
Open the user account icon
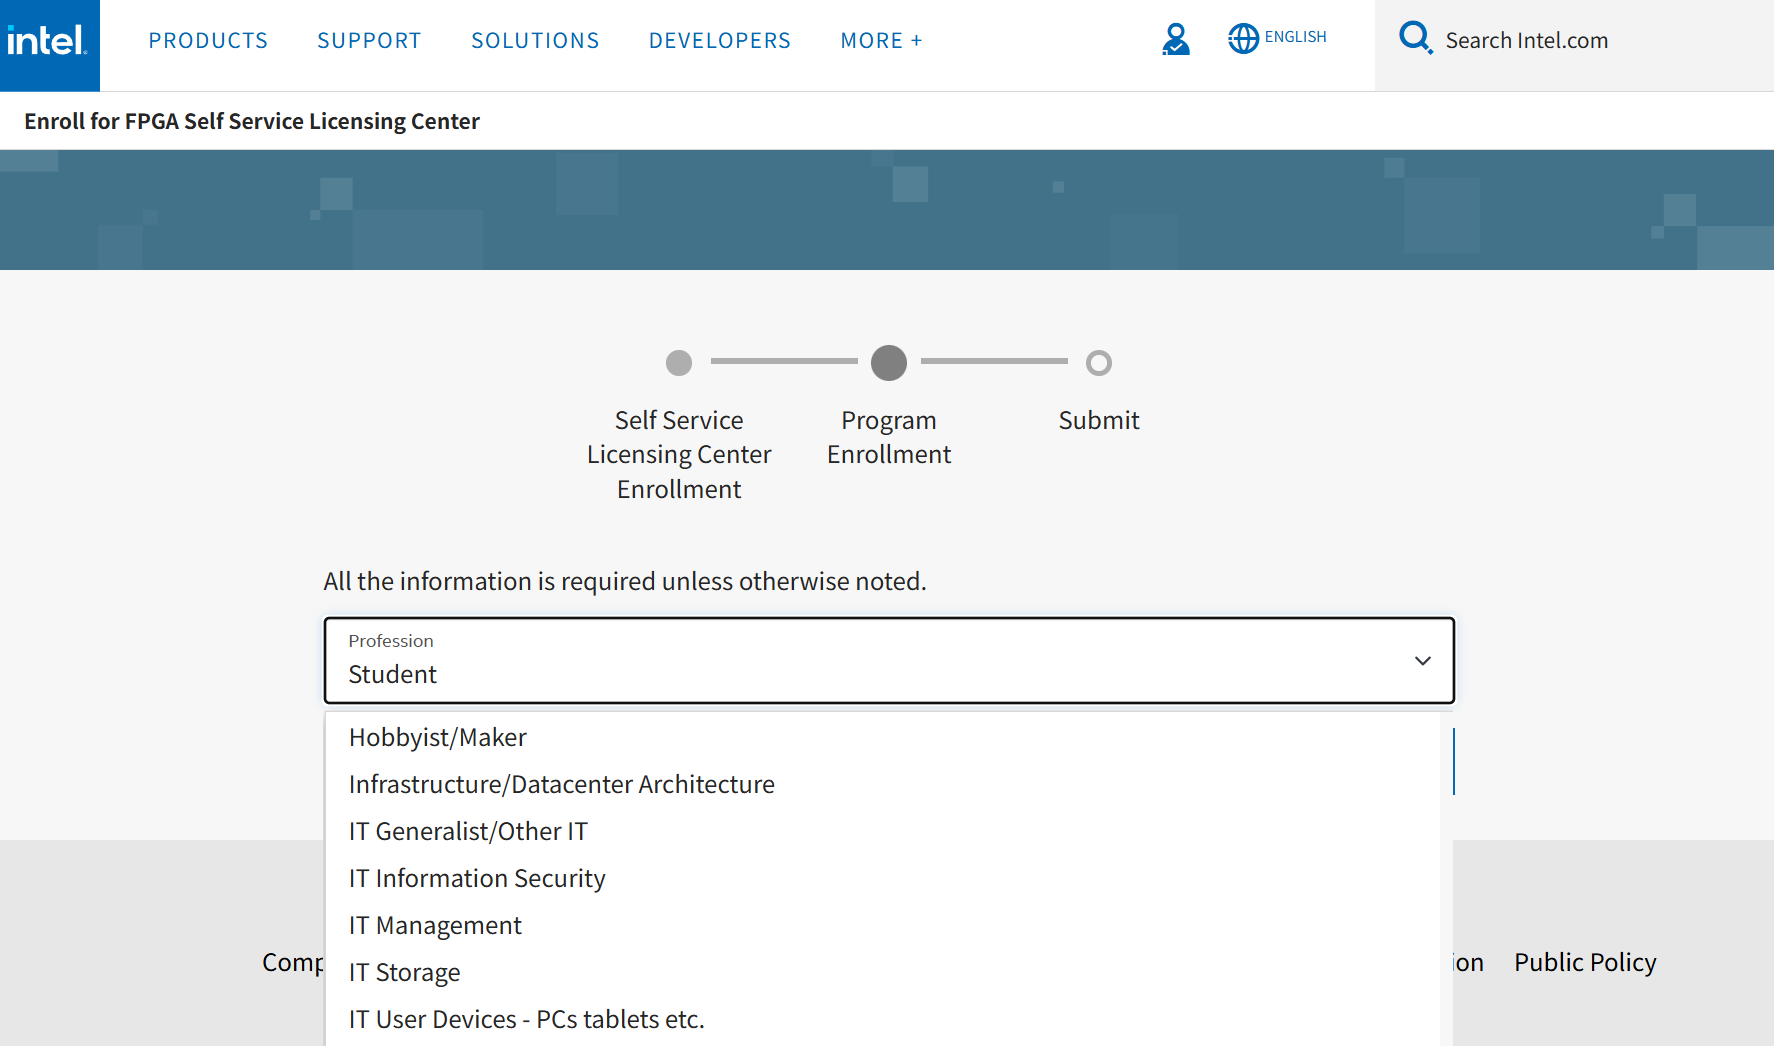click(1176, 40)
